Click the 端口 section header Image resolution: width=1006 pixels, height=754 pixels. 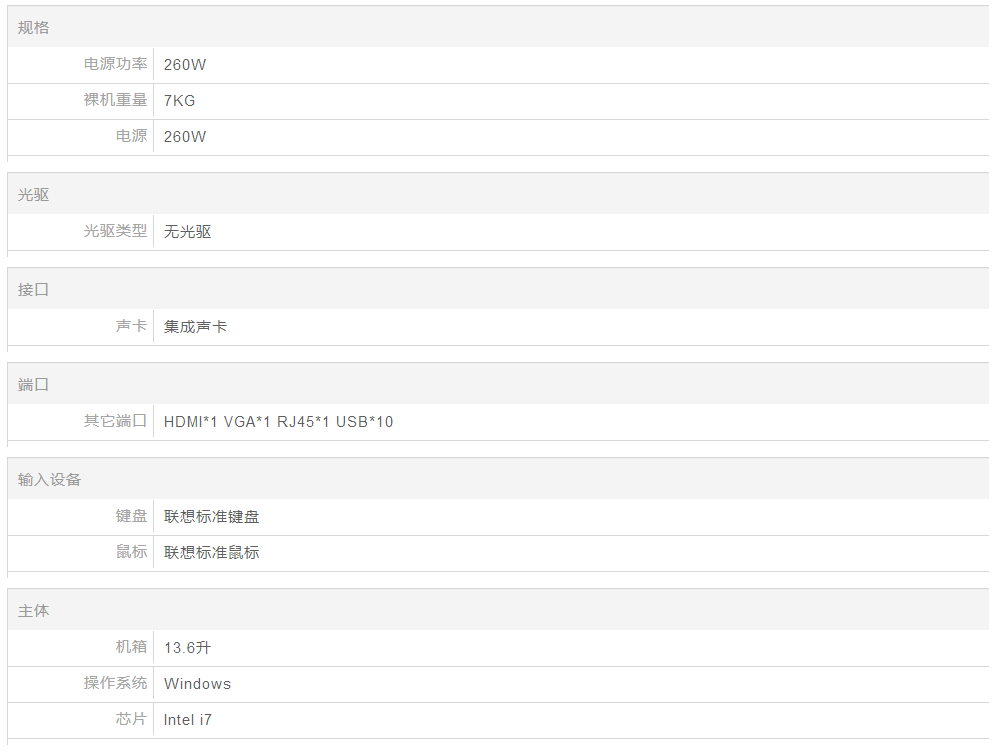(33, 385)
